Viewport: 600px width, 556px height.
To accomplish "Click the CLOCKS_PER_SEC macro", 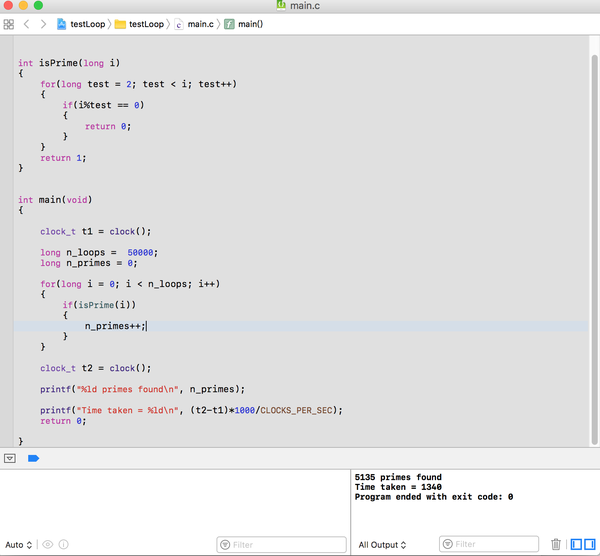I will pos(296,410).
